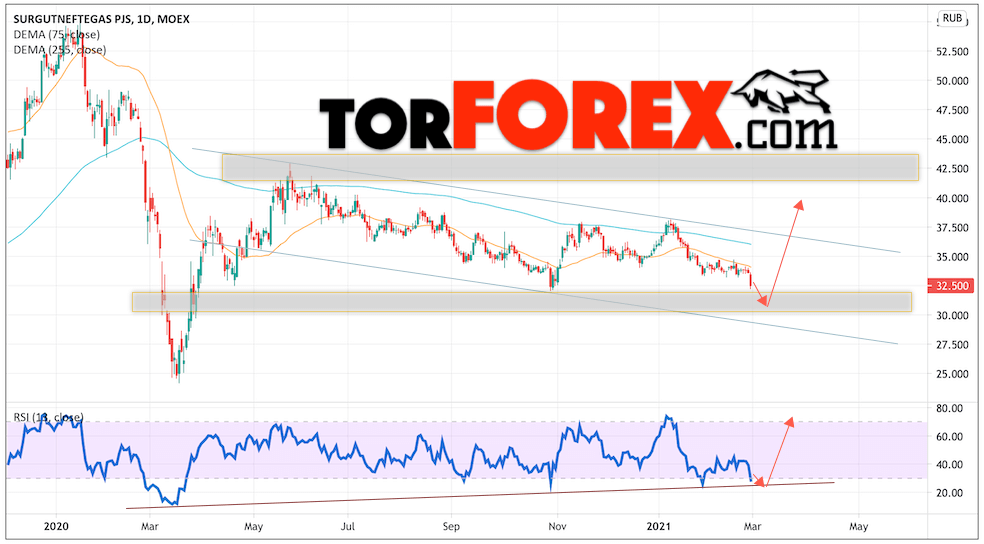Click the 45.000 price axis label
This screenshot has width=984, height=544.
(x=951, y=139)
